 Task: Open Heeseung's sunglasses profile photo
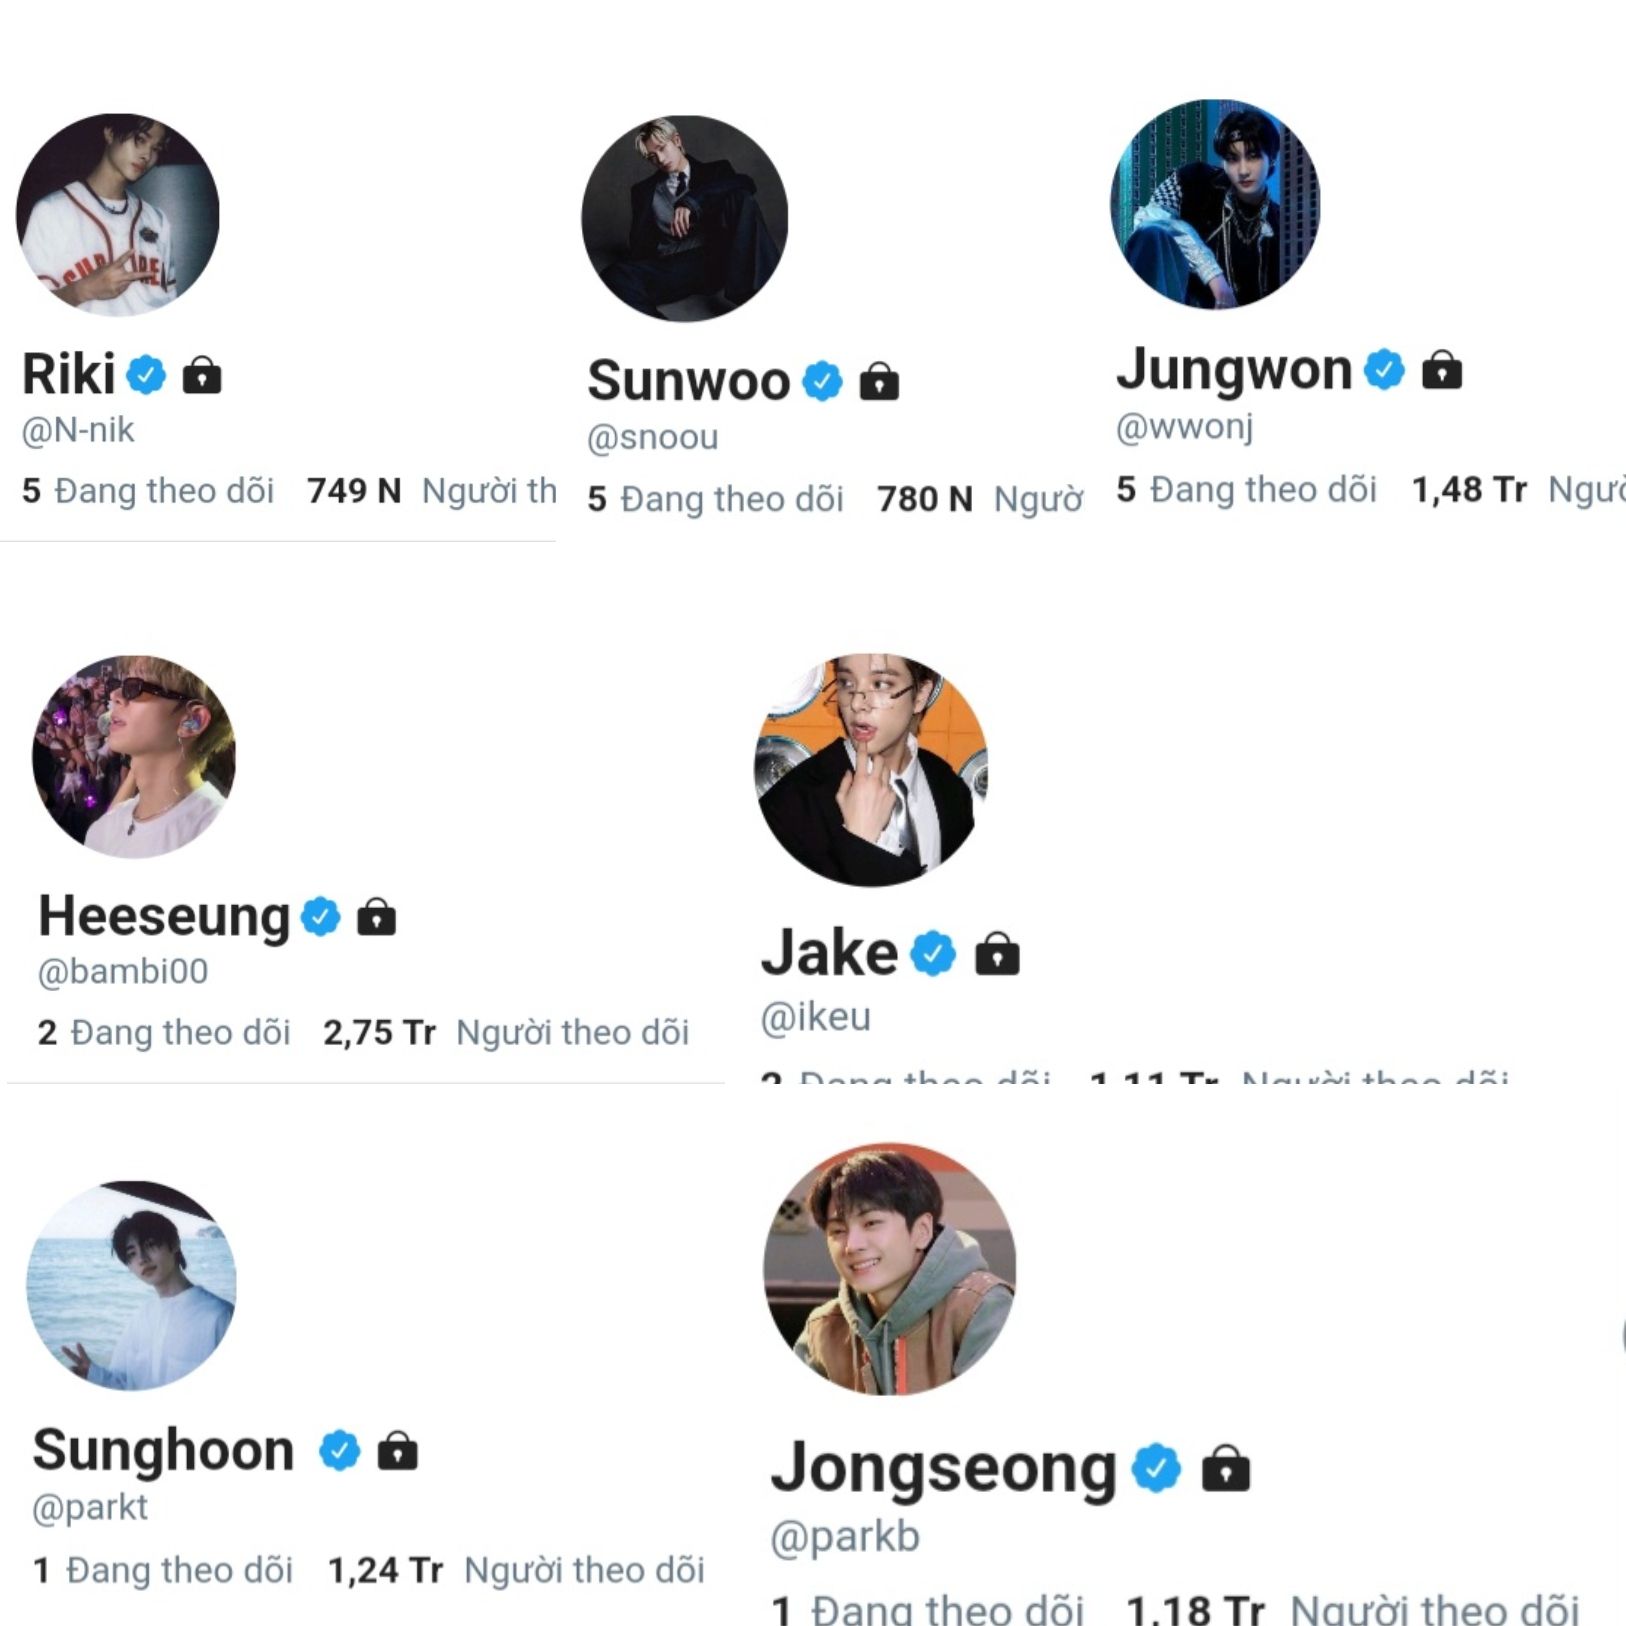click(134, 757)
